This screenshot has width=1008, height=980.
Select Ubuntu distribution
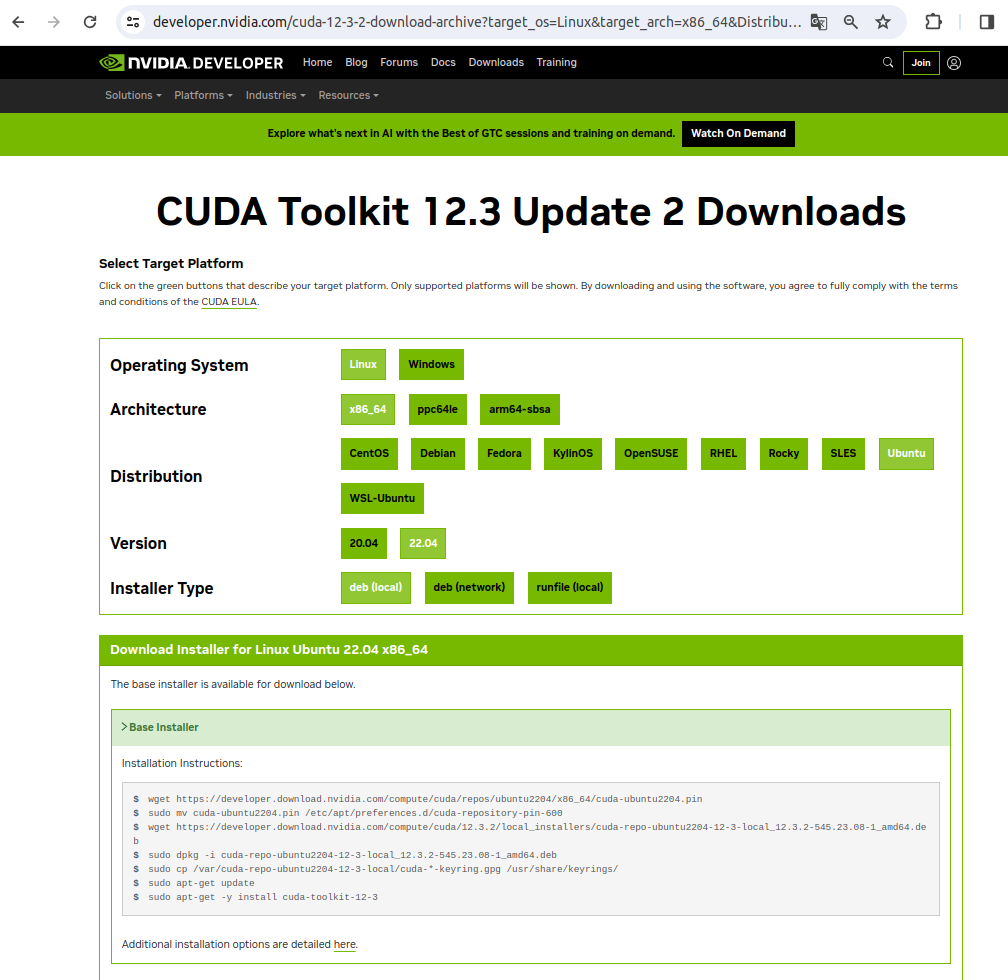point(906,453)
